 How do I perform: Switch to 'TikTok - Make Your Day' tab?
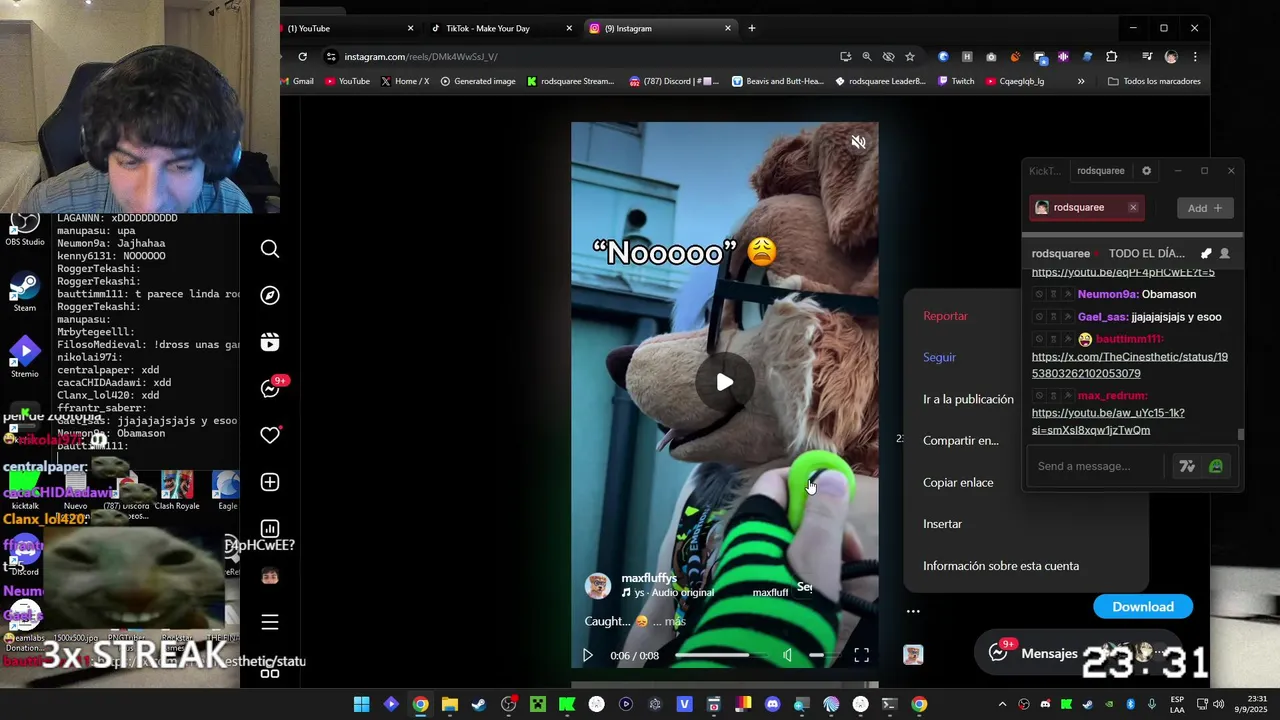tap(500, 28)
